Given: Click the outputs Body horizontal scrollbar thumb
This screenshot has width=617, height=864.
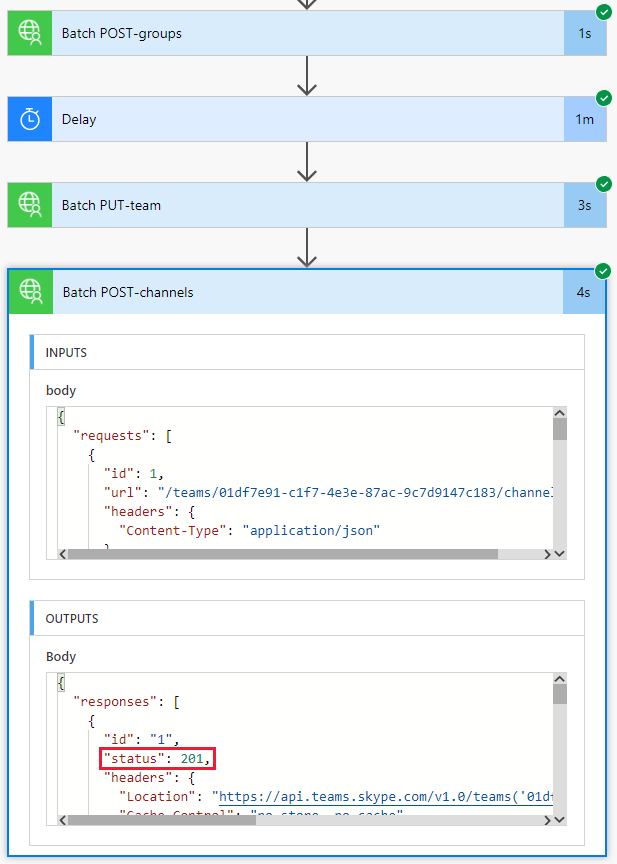Looking at the screenshot, I should (162, 820).
